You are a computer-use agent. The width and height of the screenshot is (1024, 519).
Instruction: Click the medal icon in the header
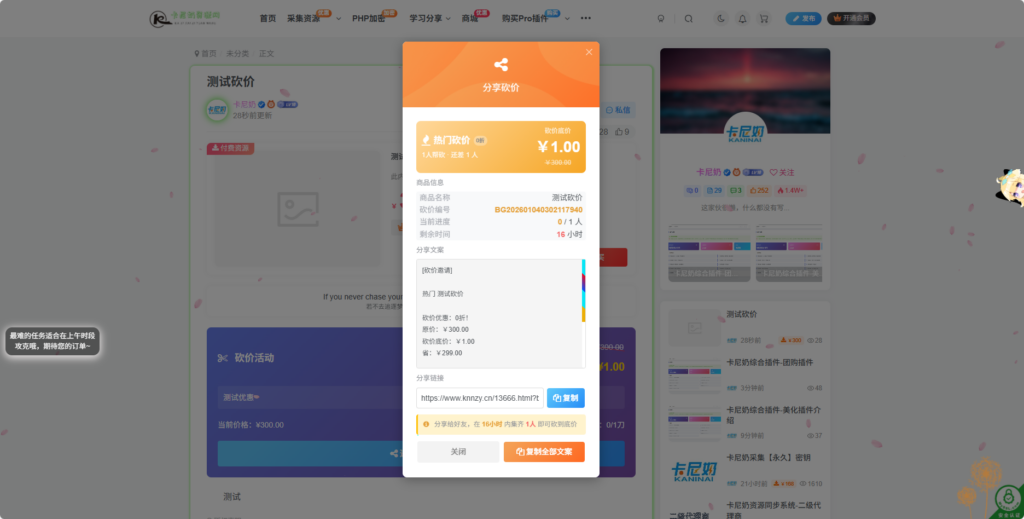(x=661, y=19)
